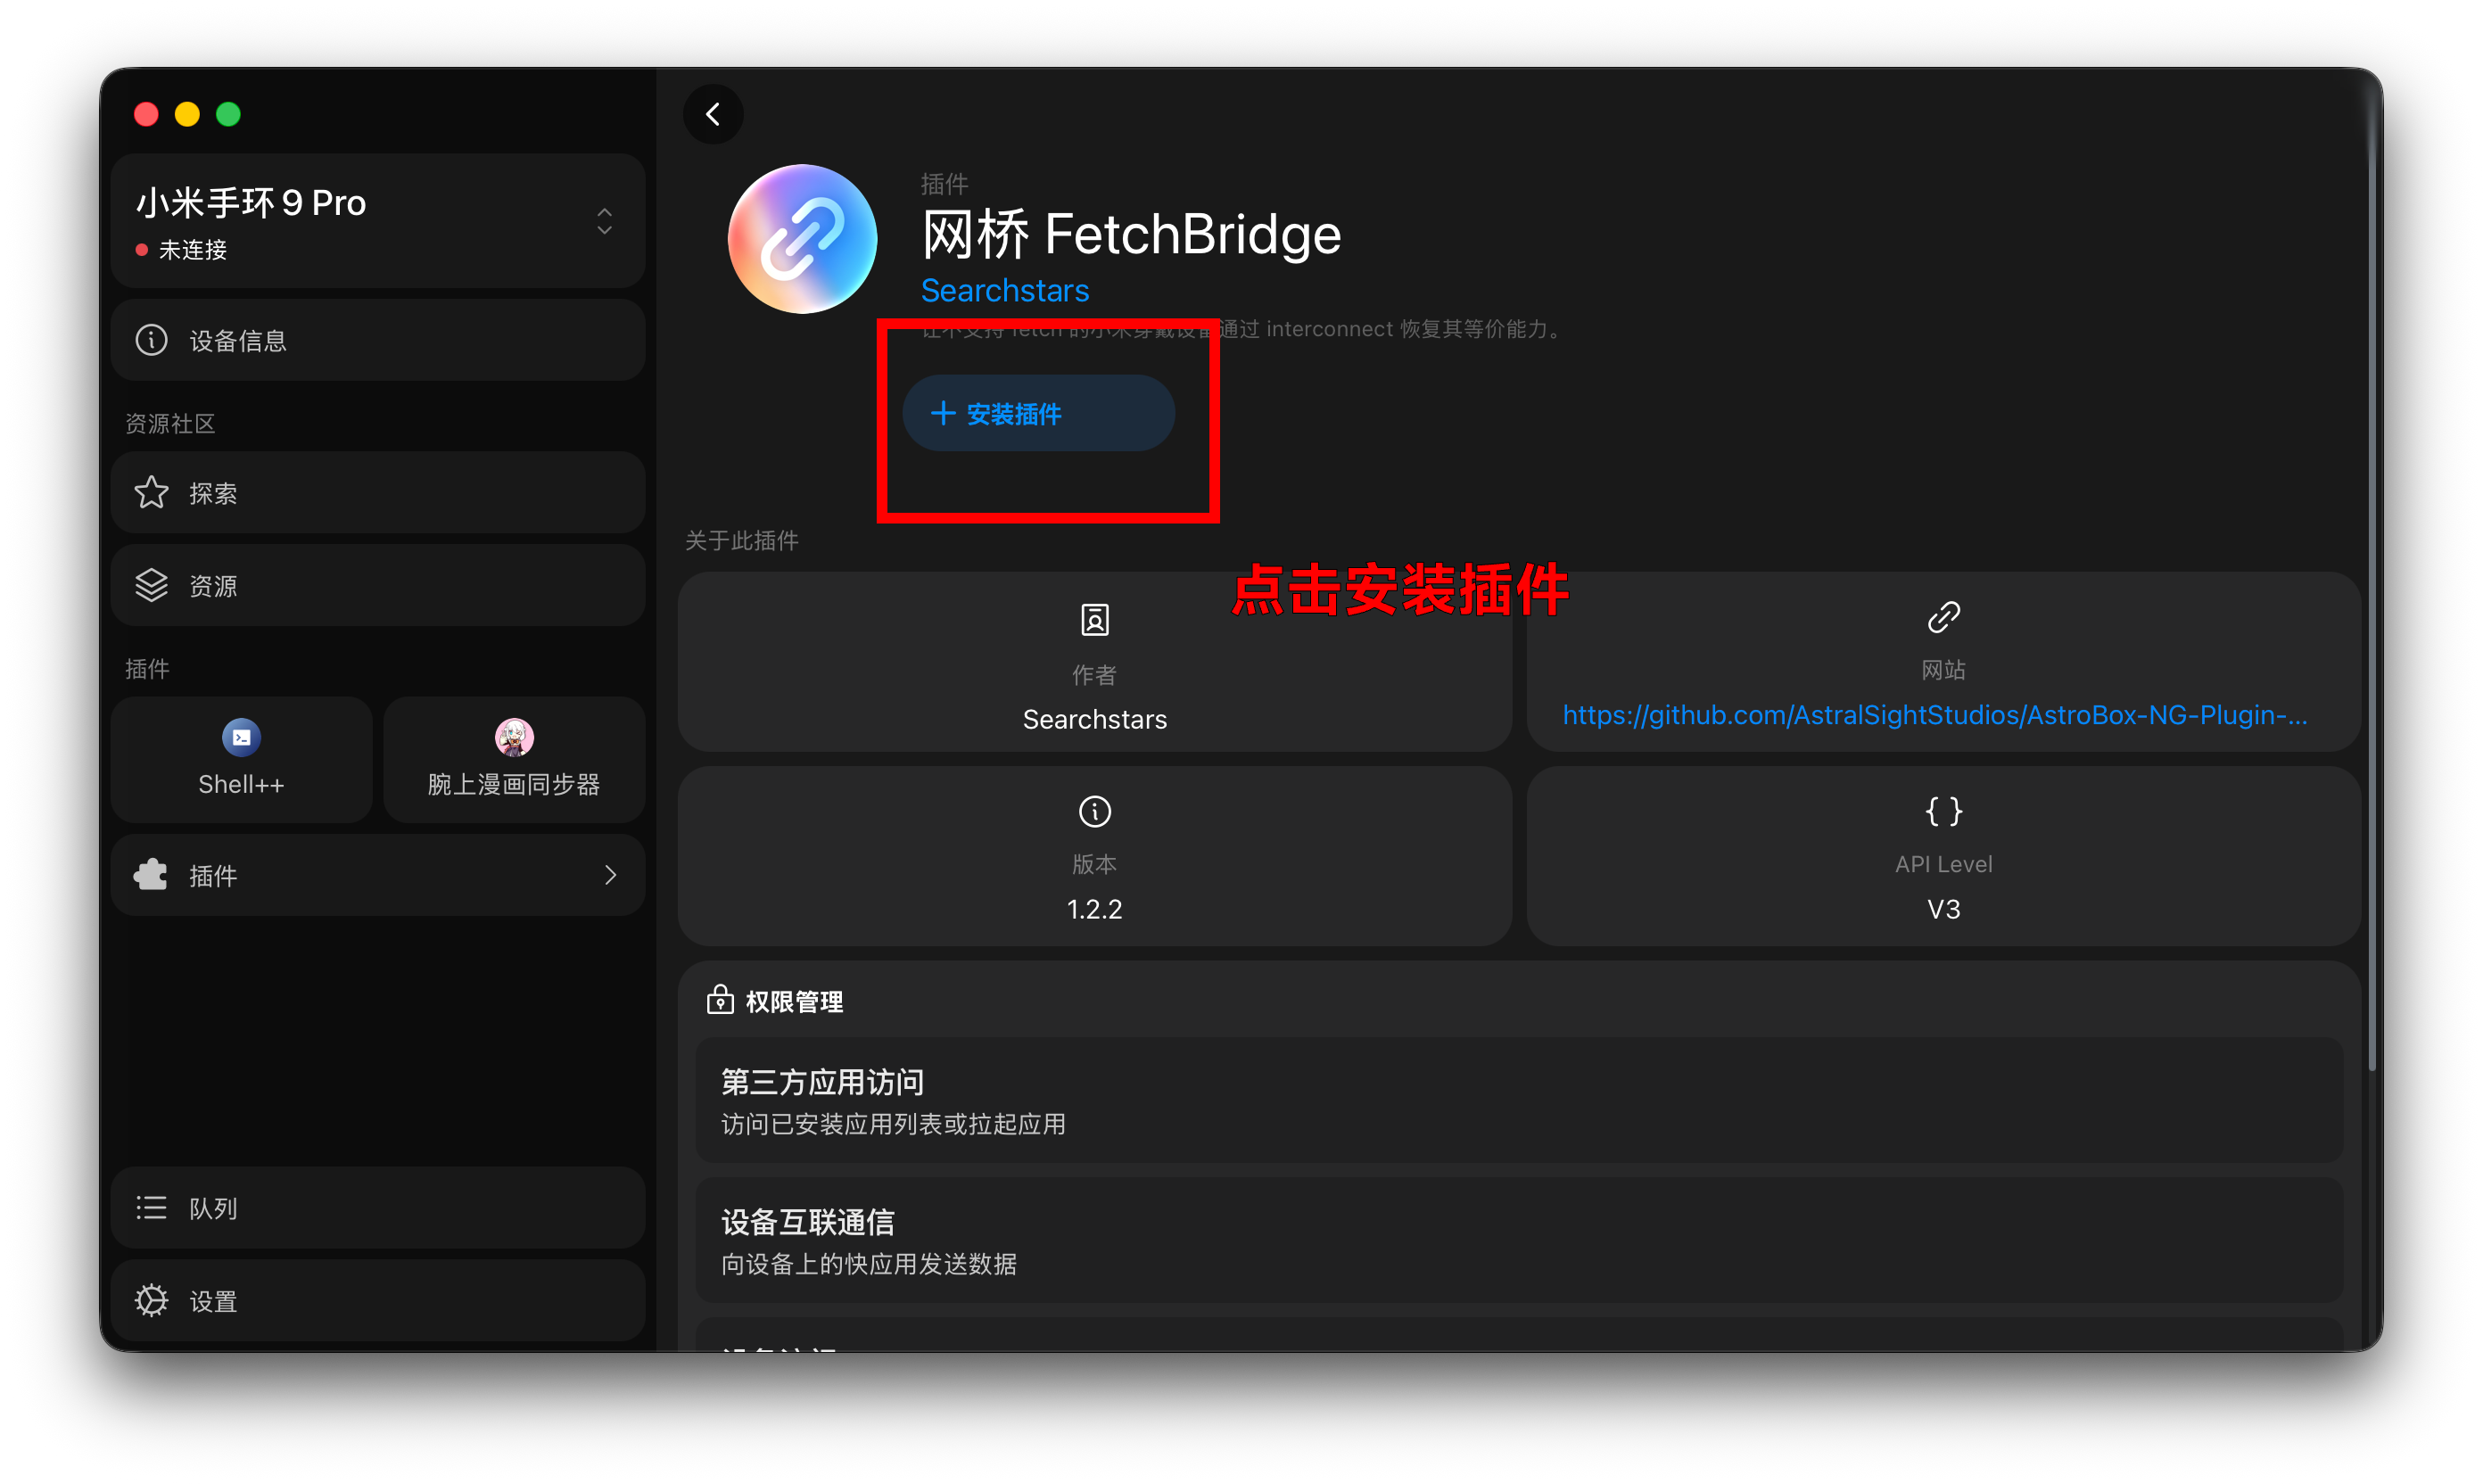Click the author badge icon above 作者
Viewport: 2483px width, 1484px height.
[x=1094, y=620]
